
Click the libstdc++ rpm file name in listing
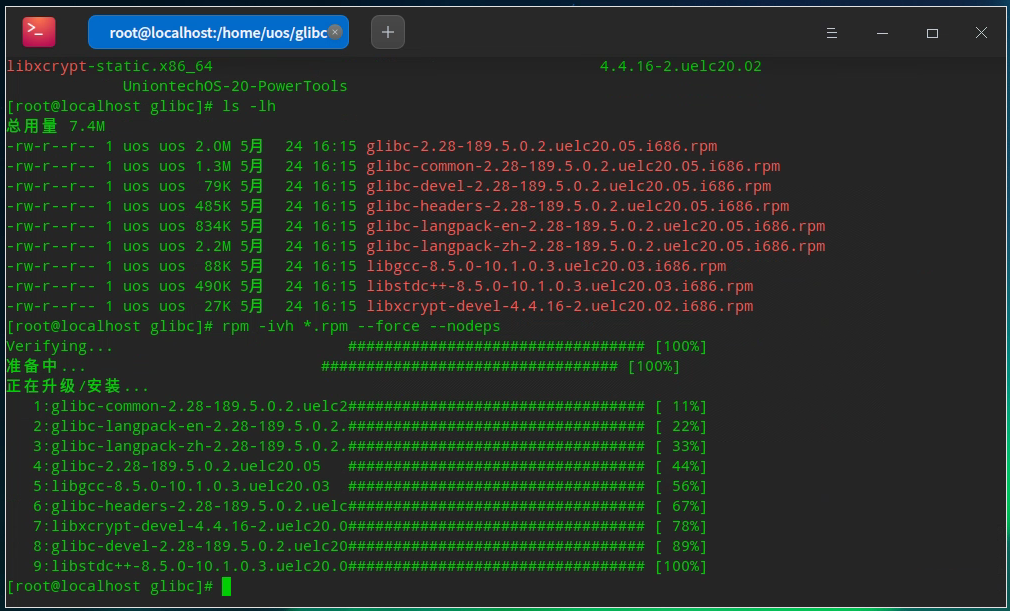[559, 286]
